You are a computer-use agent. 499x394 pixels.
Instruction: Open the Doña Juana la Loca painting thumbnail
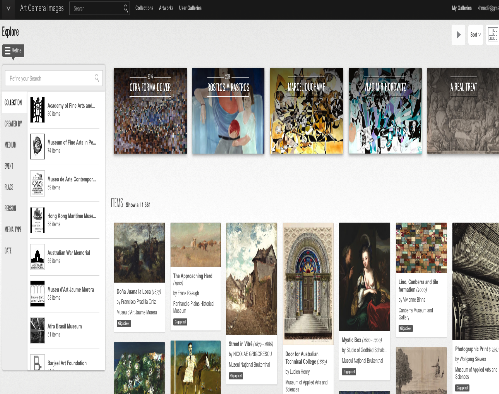[x=139, y=253]
